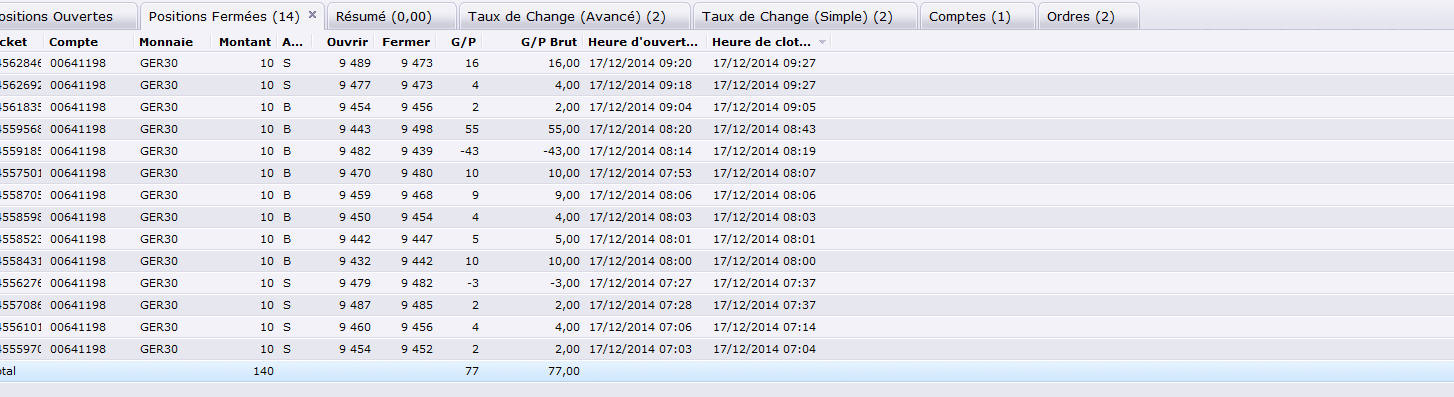
Task: Click the sort arrow on Heure de clôture column
Action: [x=822, y=42]
